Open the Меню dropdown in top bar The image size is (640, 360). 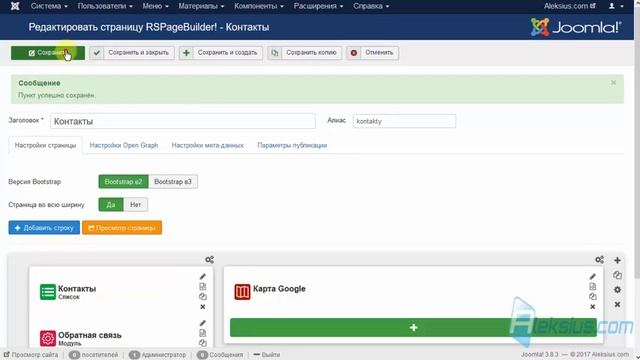[x=155, y=6]
